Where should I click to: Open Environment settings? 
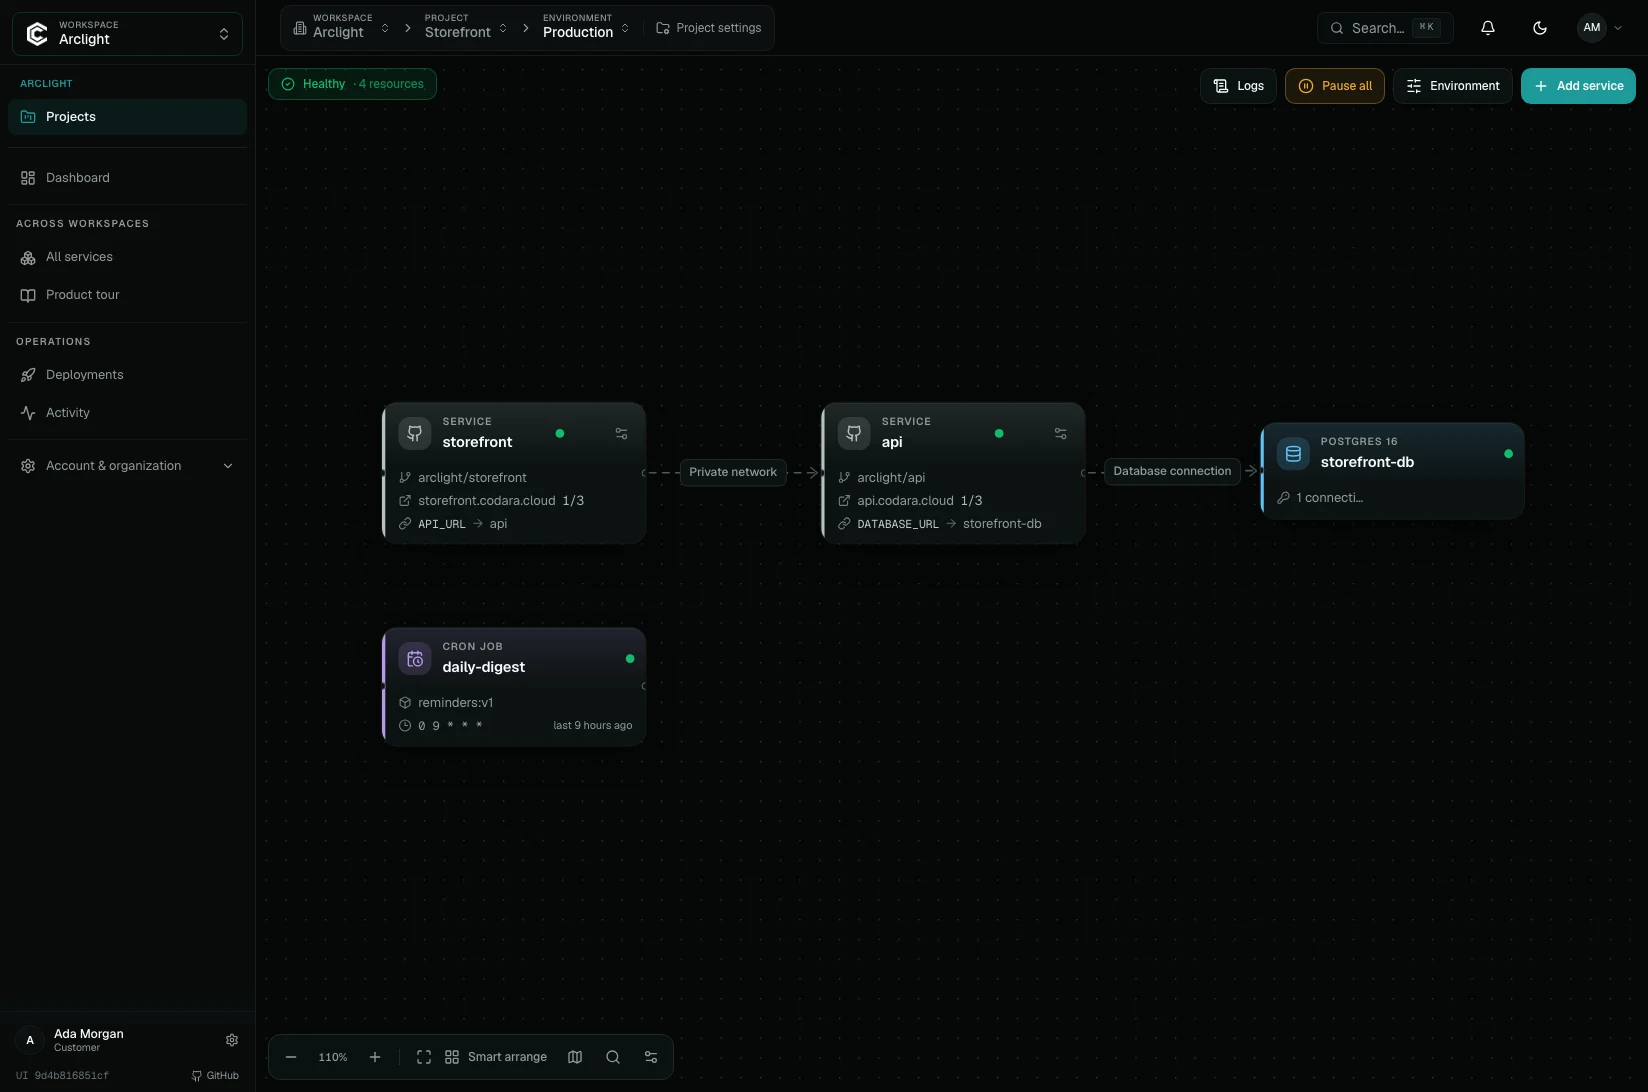pos(1453,86)
